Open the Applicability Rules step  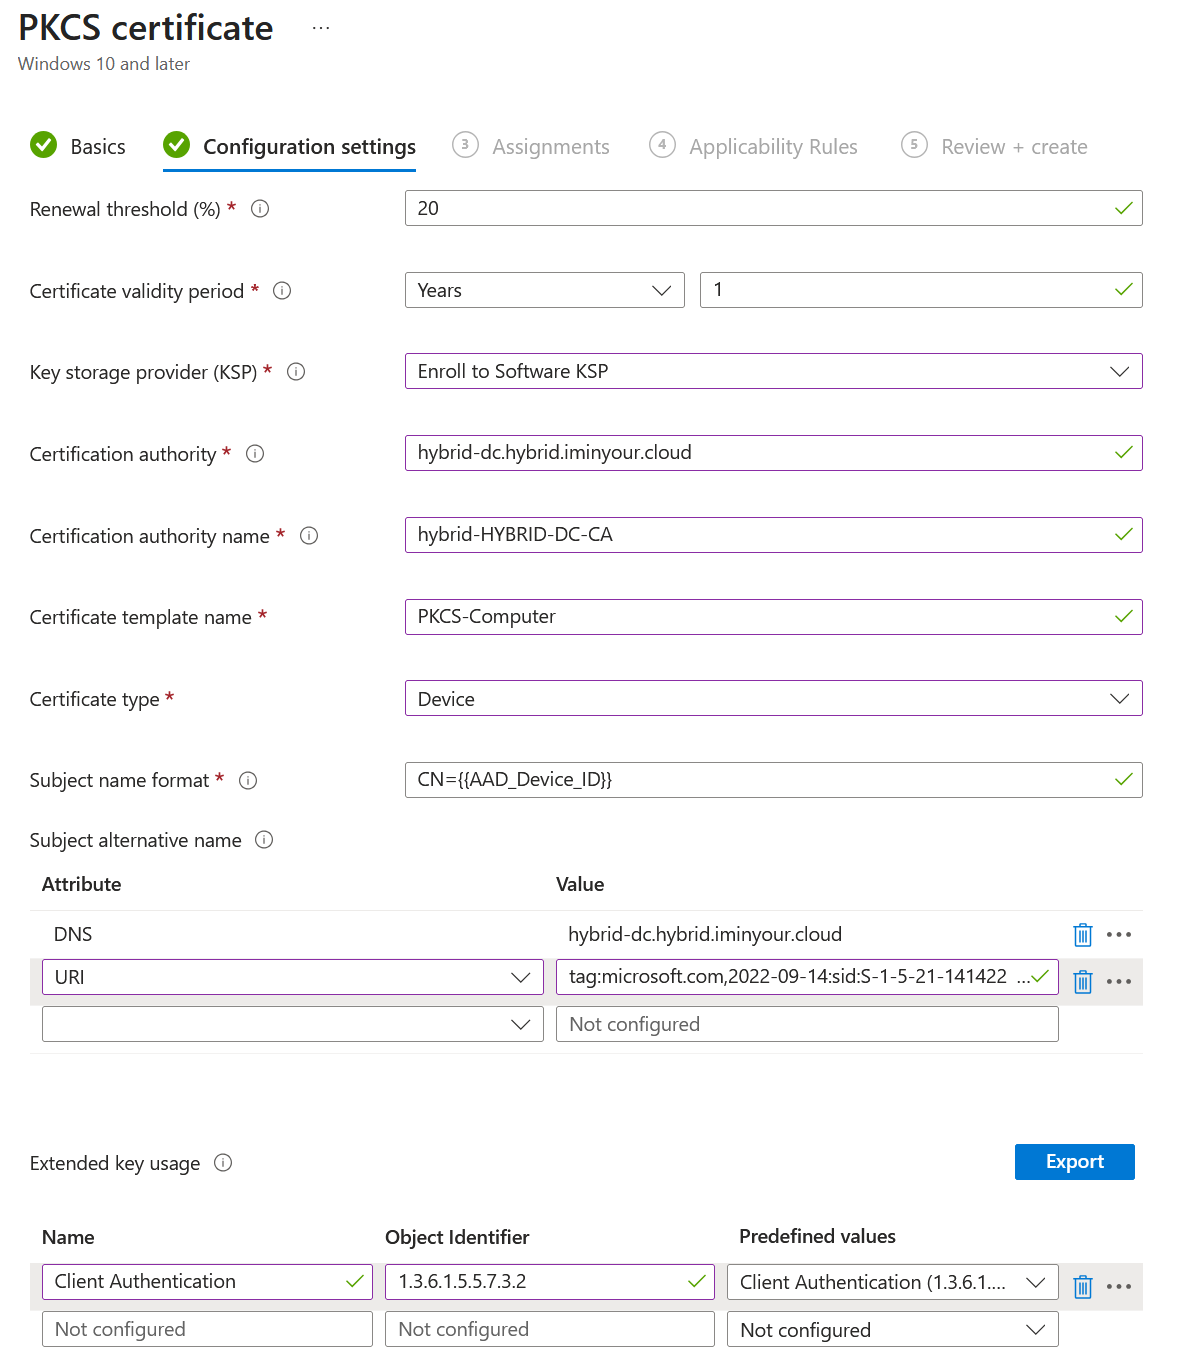pyautogui.click(x=773, y=146)
